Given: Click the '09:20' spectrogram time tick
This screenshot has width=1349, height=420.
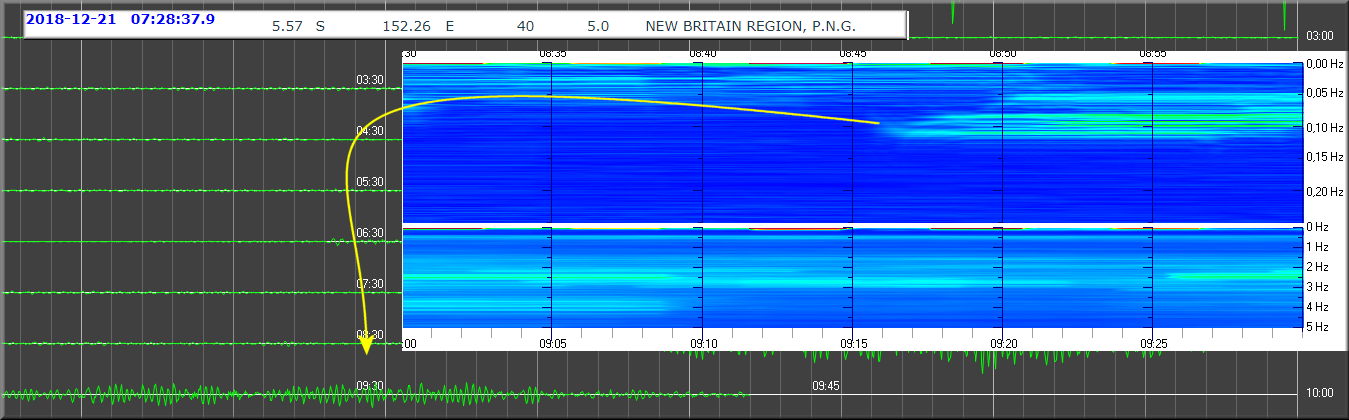Looking at the screenshot, I should coord(1003,343).
